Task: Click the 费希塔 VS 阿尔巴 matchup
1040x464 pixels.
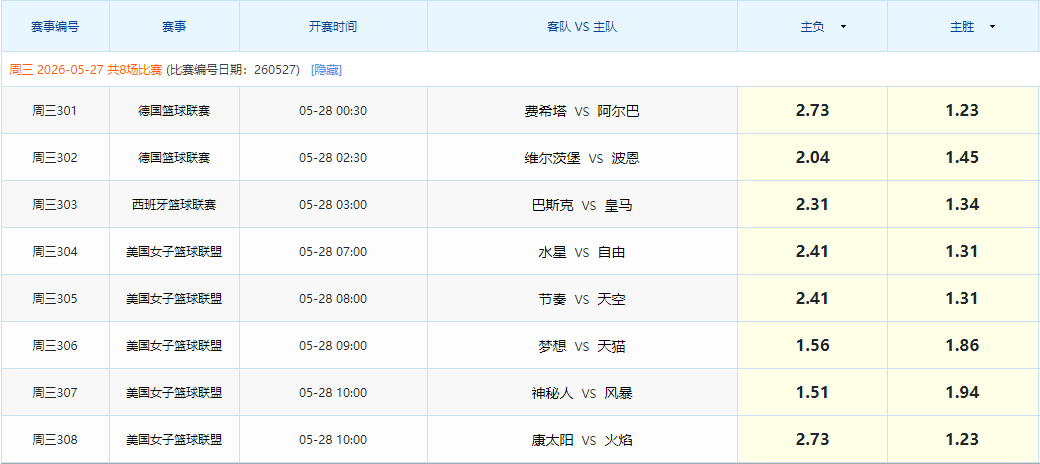Action: tap(582, 111)
